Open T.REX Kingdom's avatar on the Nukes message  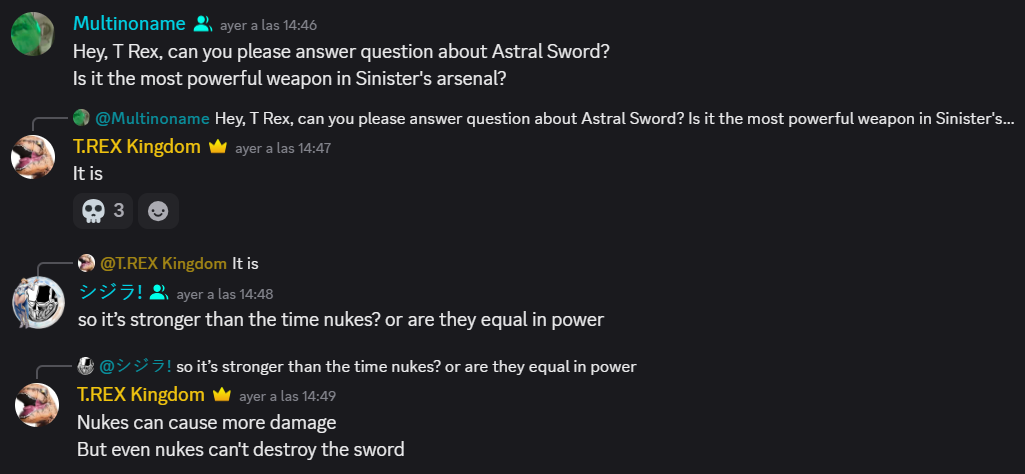pyautogui.click(x=36, y=404)
